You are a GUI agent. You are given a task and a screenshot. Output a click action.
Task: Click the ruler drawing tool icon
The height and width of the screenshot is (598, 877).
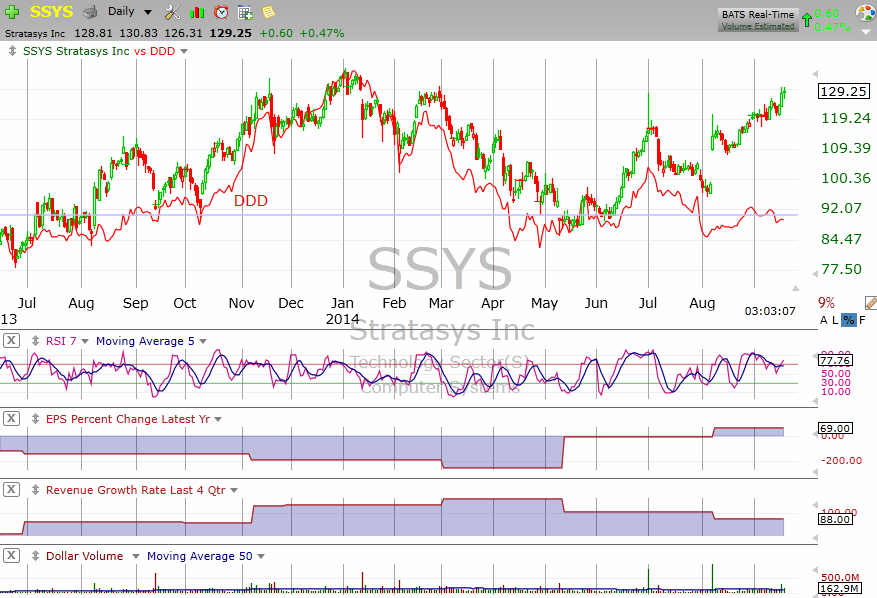click(x=871, y=303)
